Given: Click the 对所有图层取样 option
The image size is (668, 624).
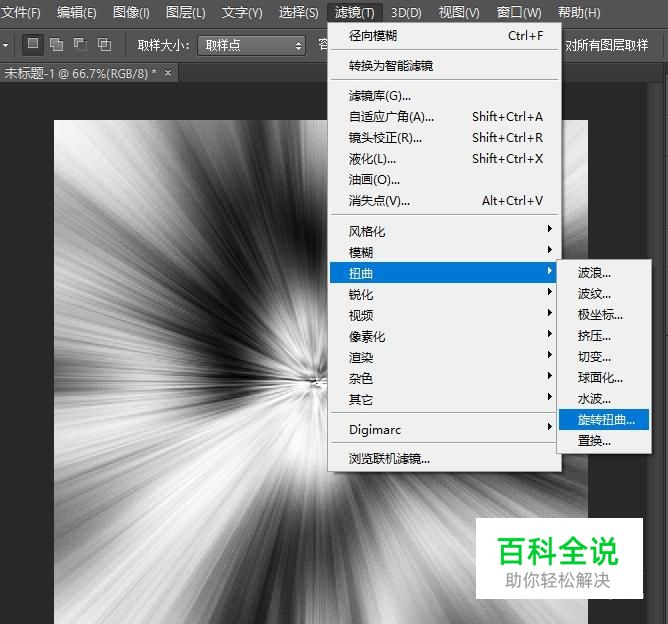Looking at the screenshot, I should pyautogui.click(x=607, y=45).
